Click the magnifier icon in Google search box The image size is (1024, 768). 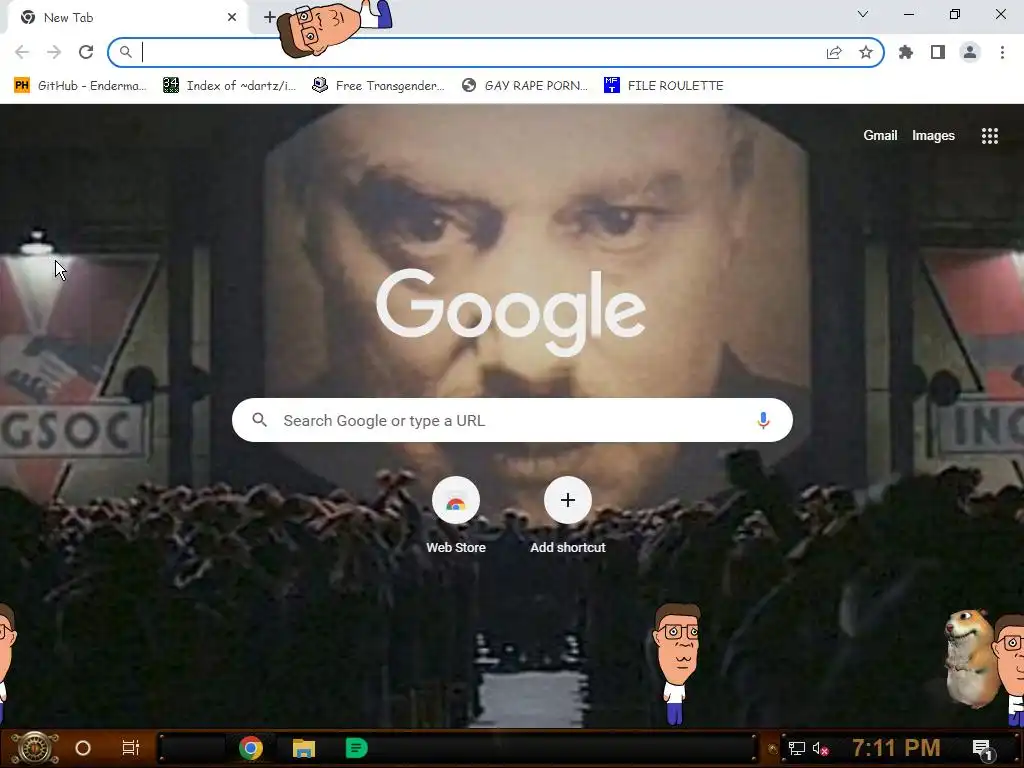pyautogui.click(x=259, y=420)
